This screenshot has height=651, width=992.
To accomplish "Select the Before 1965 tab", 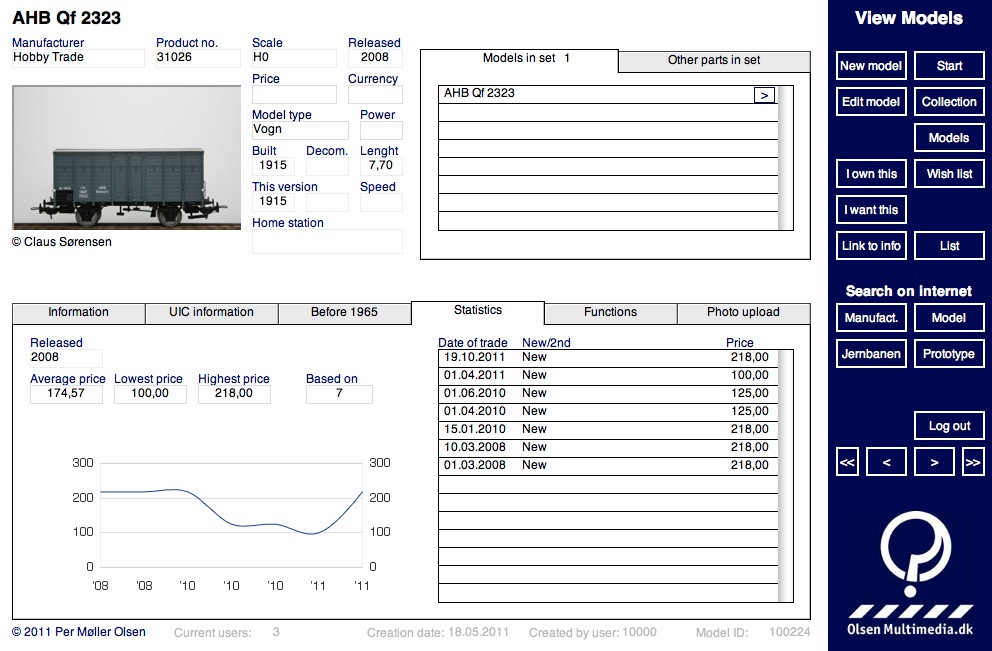I will coord(344,313).
